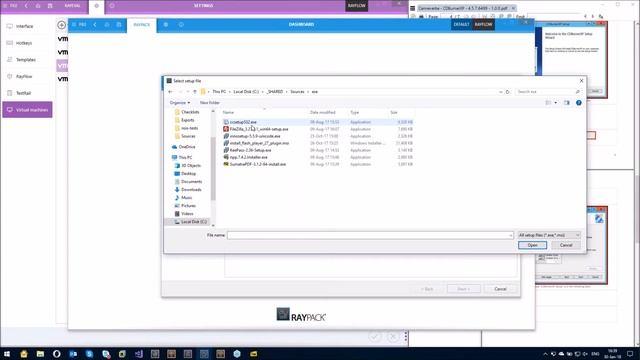The width and height of the screenshot is (640, 360).
Task: Go up one folder level arrow
Action: tap(195, 92)
